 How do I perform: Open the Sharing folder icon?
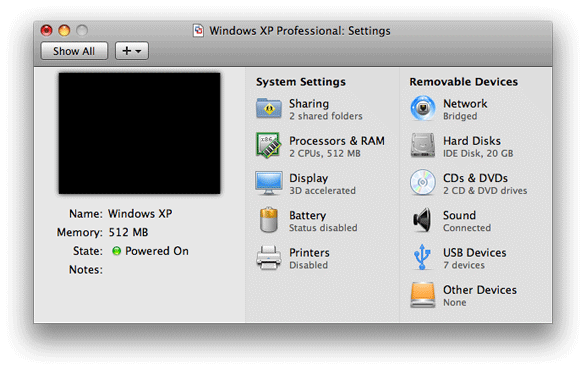coord(268,108)
